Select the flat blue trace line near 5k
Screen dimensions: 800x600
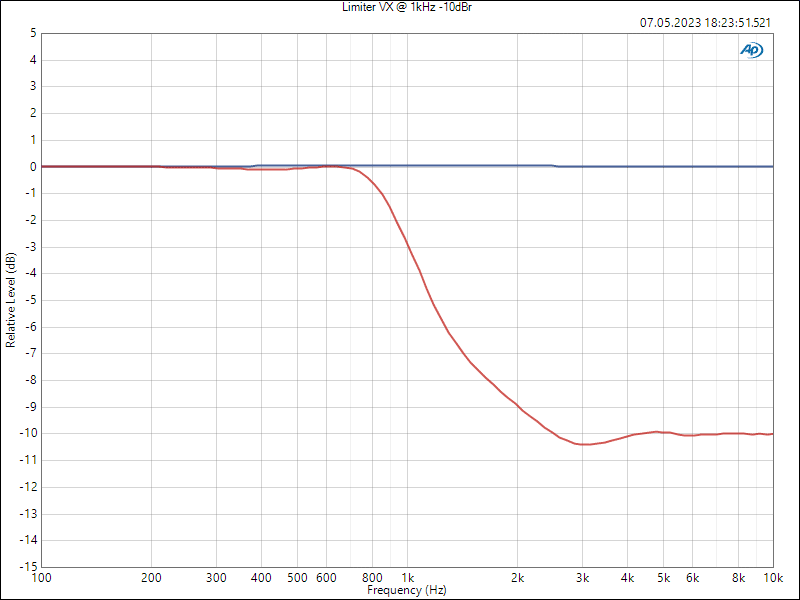coord(663,166)
